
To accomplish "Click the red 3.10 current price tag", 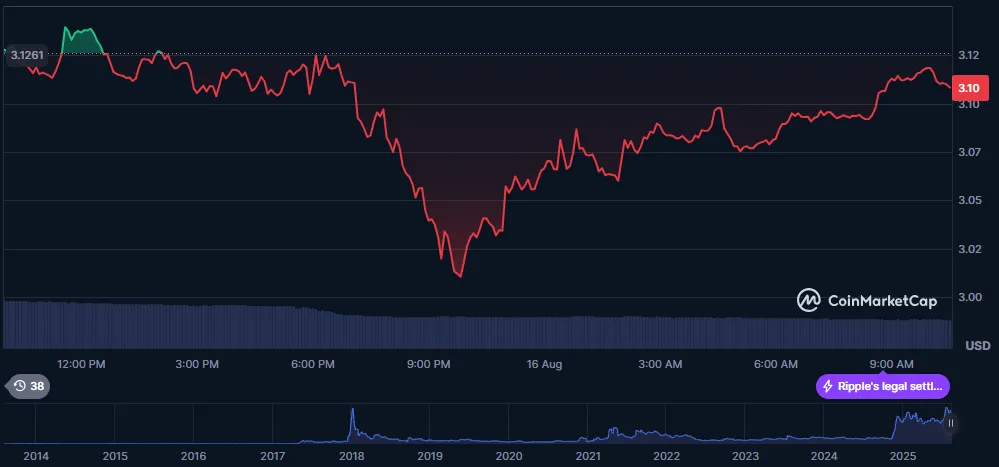I will click(x=968, y=88).
